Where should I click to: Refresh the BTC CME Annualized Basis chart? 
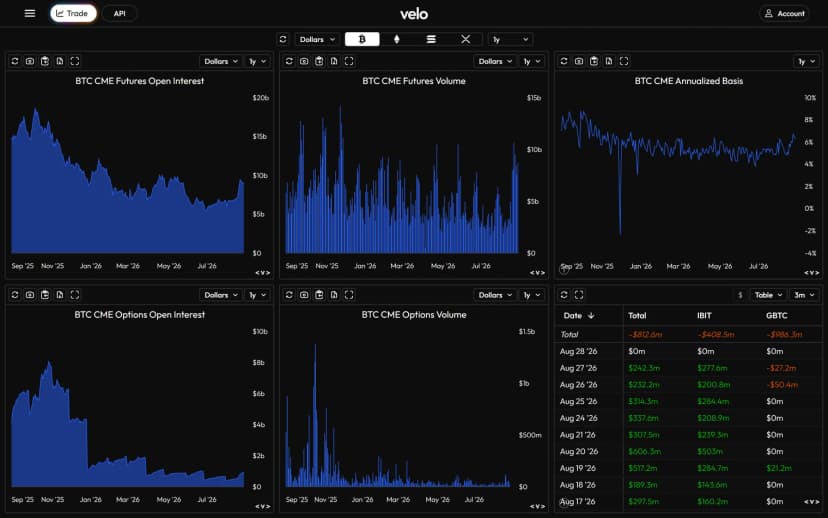(x=564, y=61)
